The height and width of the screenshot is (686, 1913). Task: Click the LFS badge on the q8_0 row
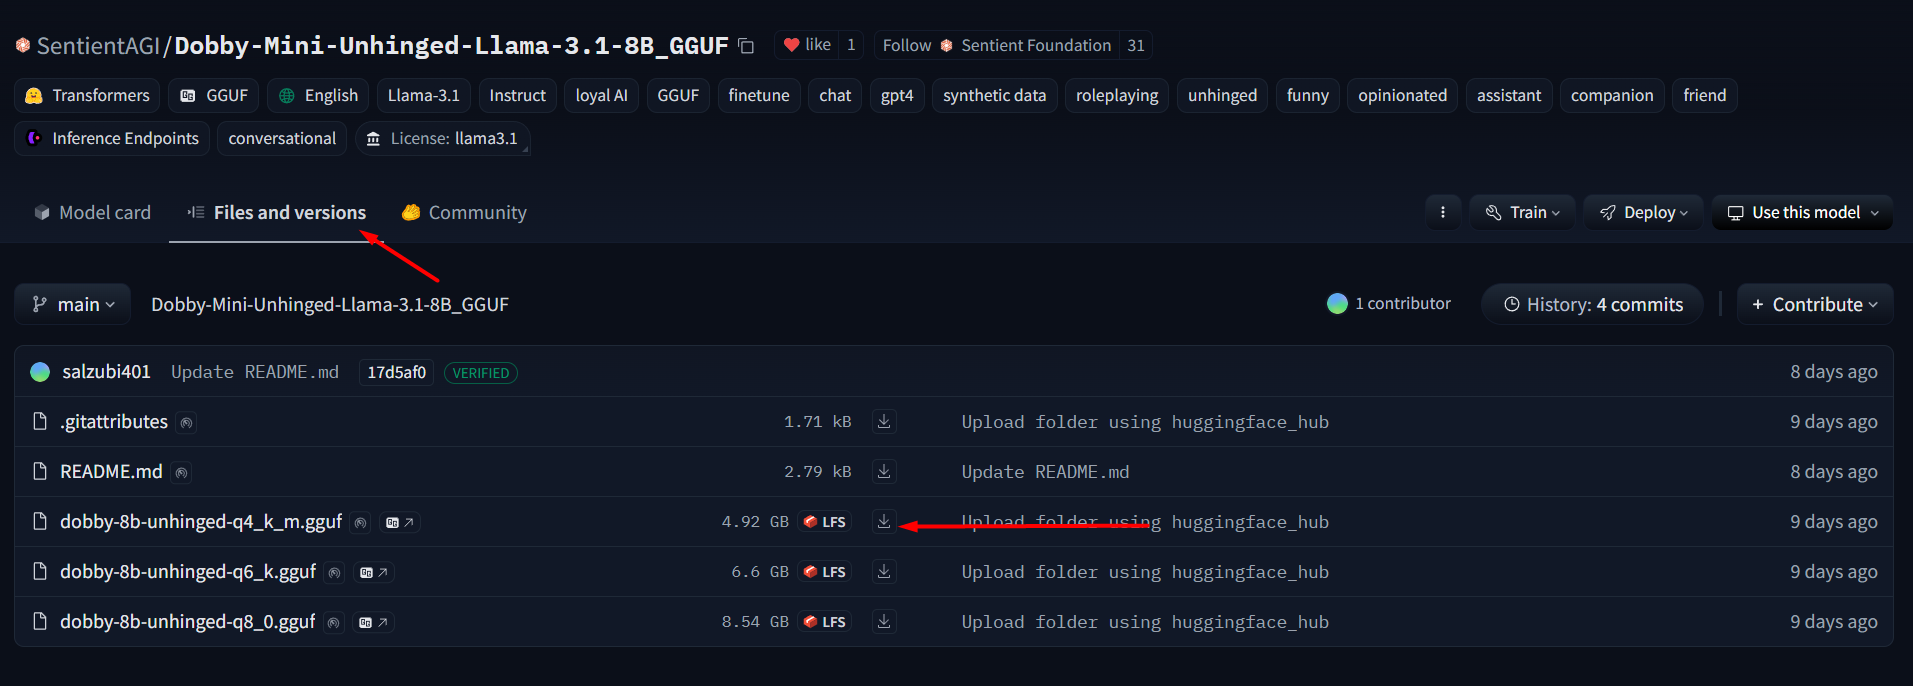825,622
